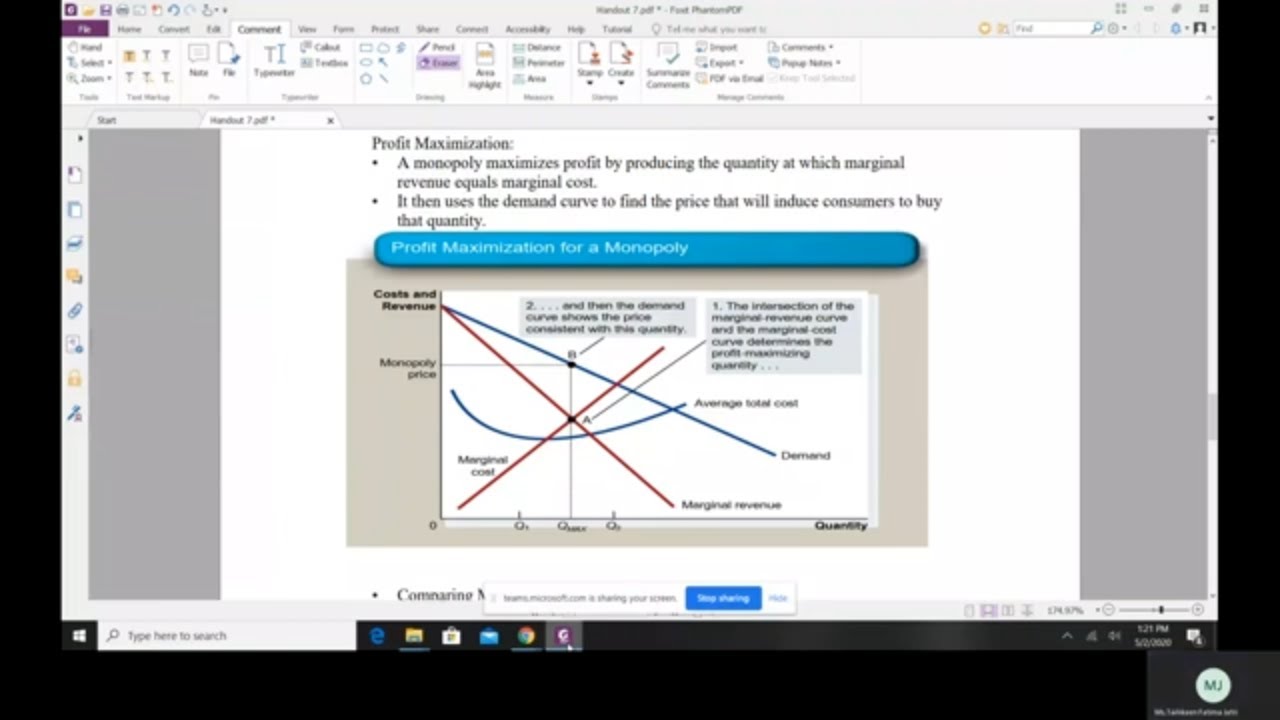Adjust the zoom slider in status bar
The height and width of the screenshot is (720, 1280).
coord(1160,610)
